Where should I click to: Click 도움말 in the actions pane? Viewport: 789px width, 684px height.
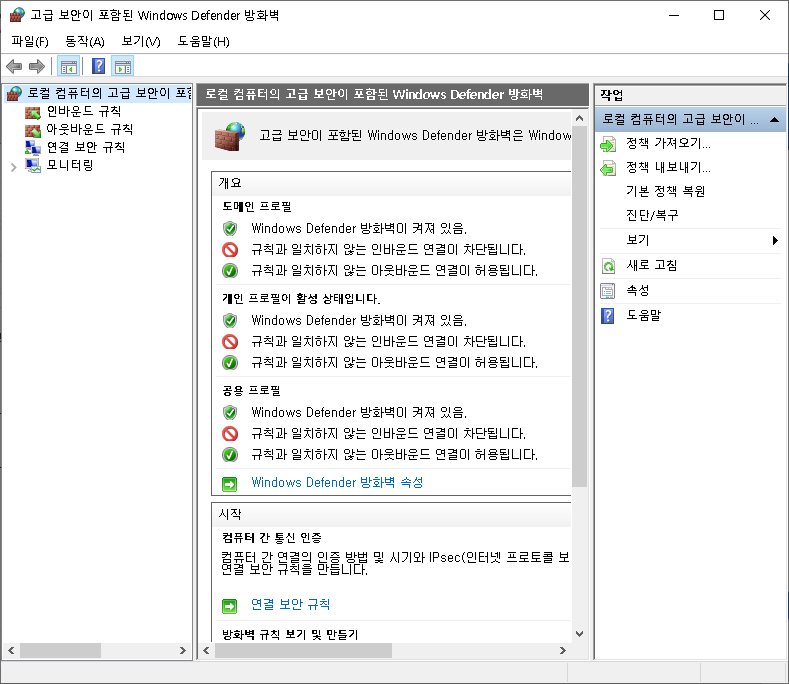tap(644, 316)
